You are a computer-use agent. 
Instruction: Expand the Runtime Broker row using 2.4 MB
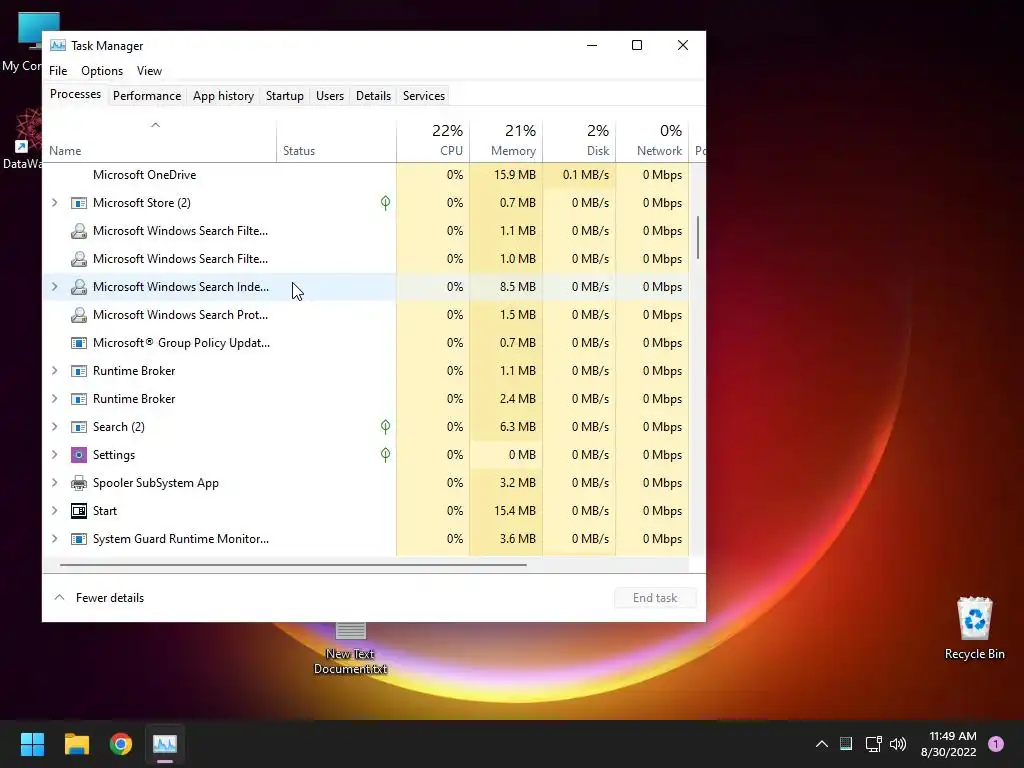pyautogui.click(x=55, y=399)
